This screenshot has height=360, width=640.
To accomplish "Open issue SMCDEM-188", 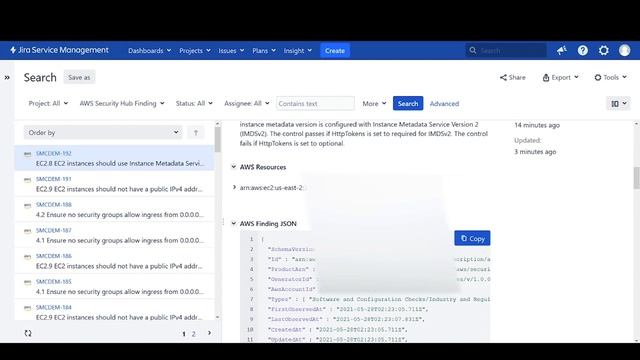I will click(x=53, y=204).
